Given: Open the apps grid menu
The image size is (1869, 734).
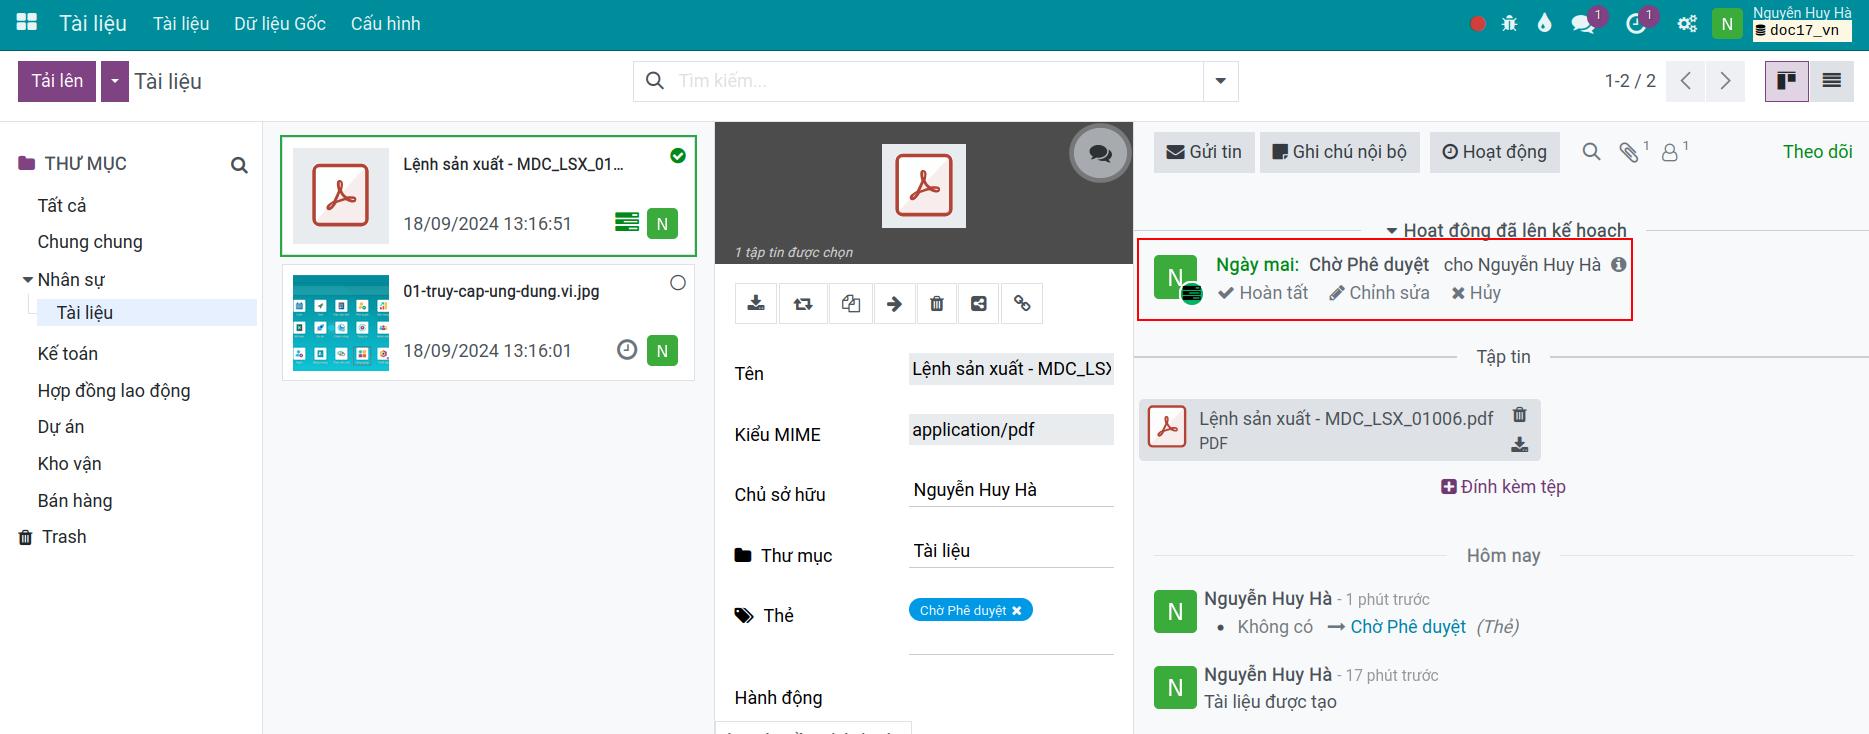Looking at the screenshot, I should pos(27,22).
